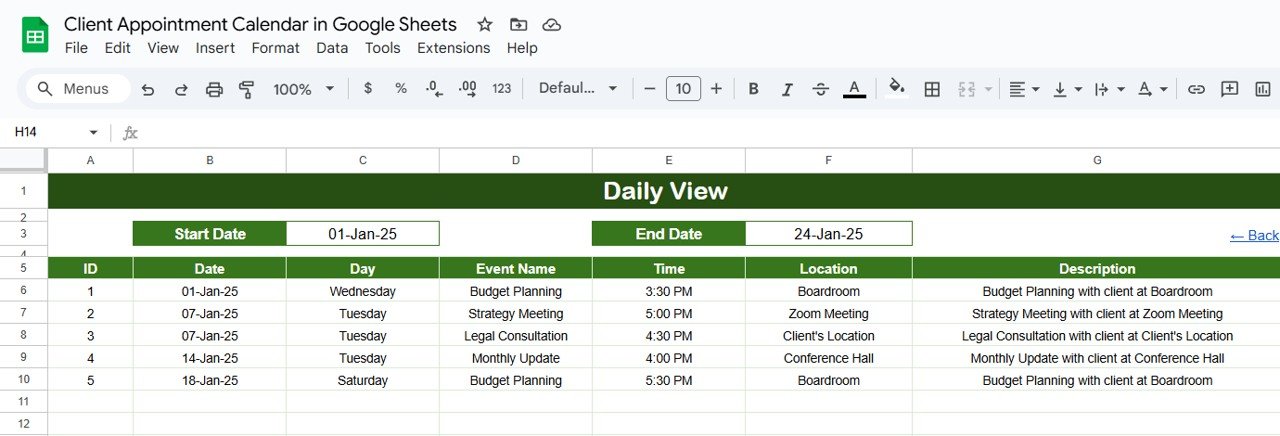Toggle italic formatting
The image size is (1280, 436).
(x=787, y=89)
